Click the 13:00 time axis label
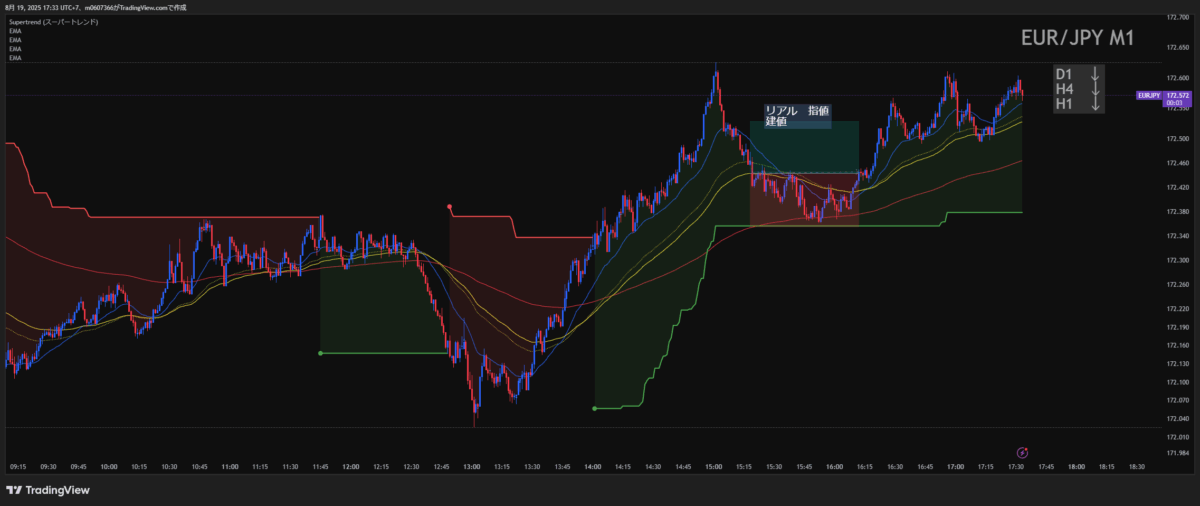1200x506 pixels. pos(472,466)
